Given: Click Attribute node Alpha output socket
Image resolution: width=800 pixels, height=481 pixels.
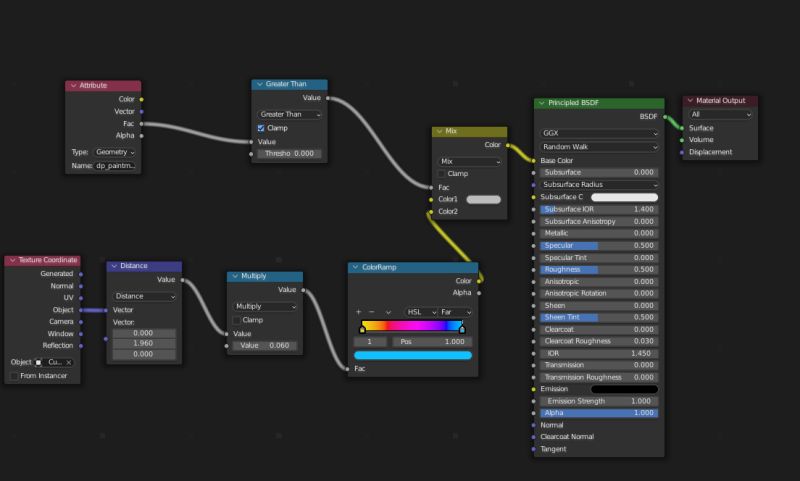Looking at the screenshot, I should 141,136.
